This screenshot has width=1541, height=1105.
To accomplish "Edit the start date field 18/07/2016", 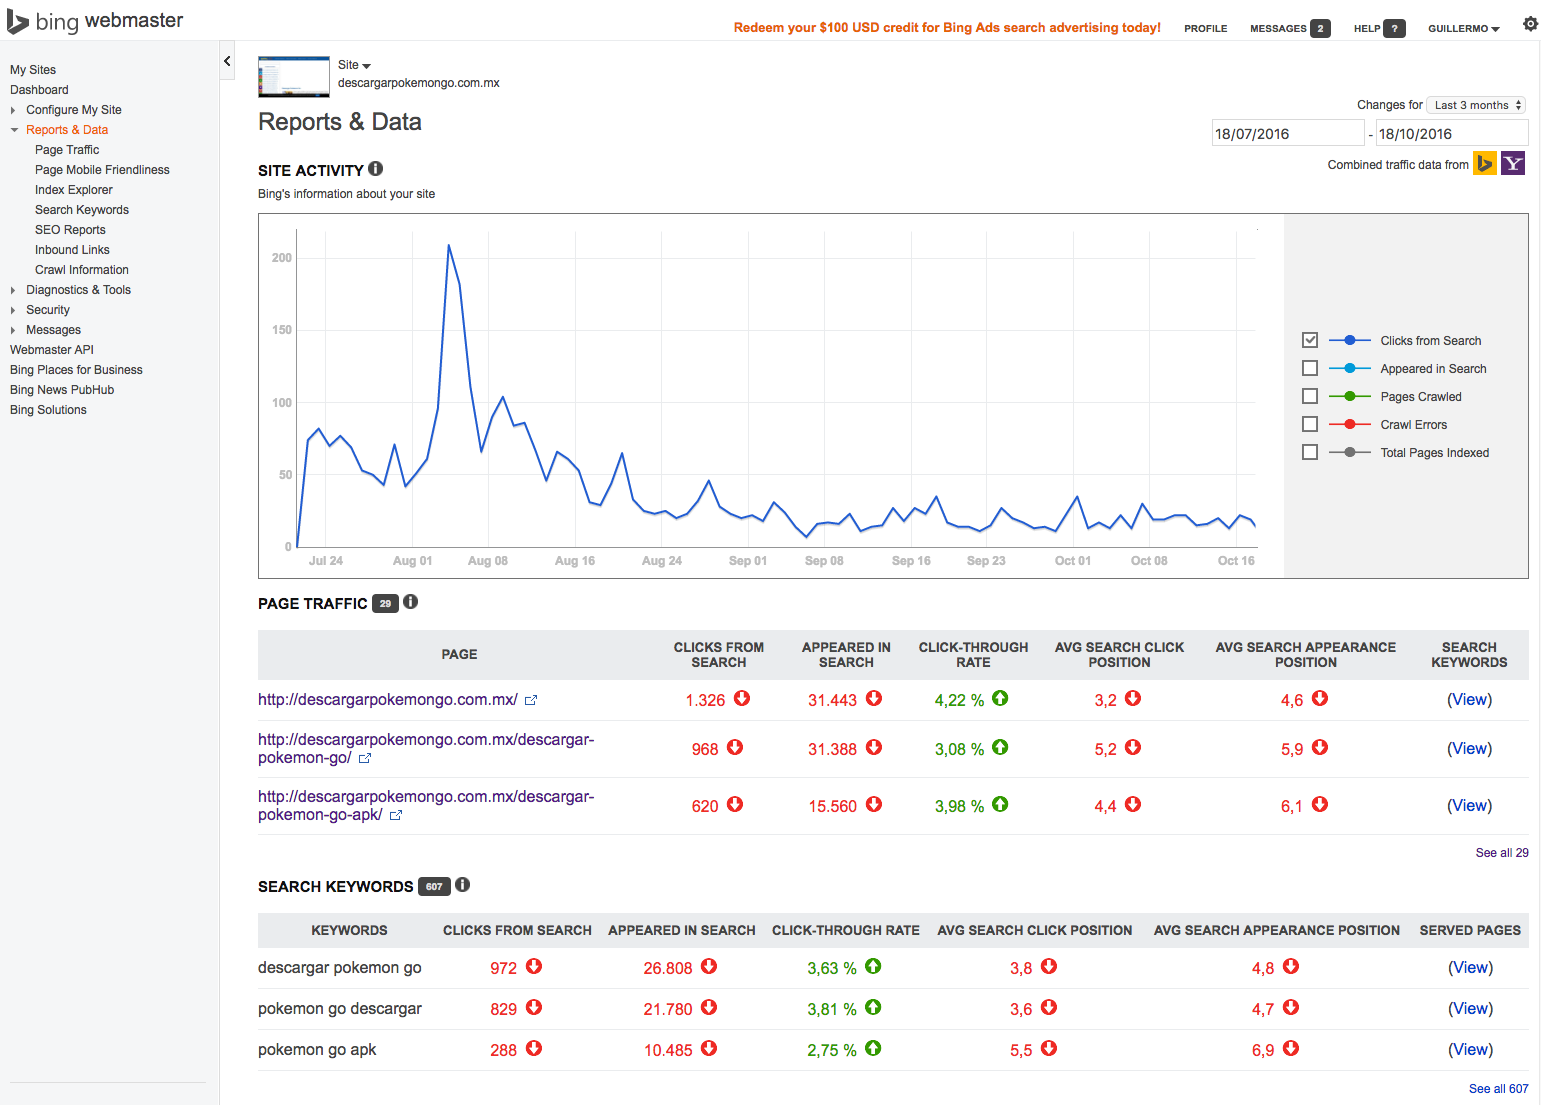I will tap(1288, 133).
